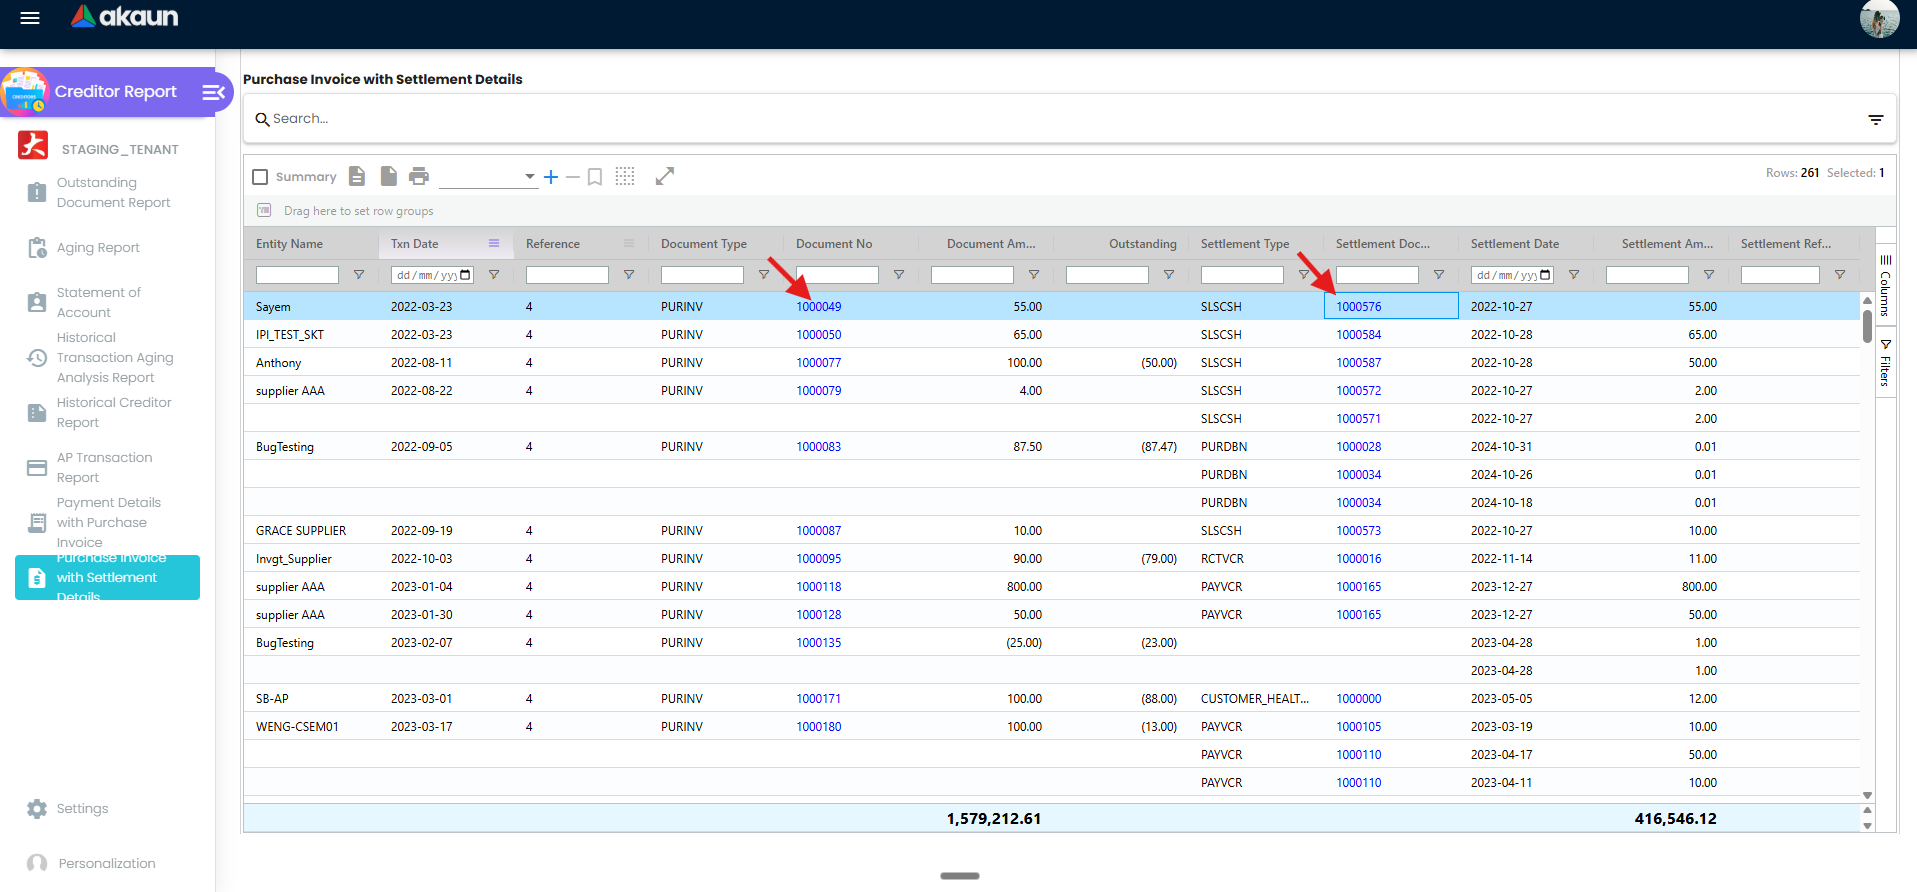Click the vertical grid scrollbar thumb
Screen dimensions: 1917x892
click(x=1867, y=326)
